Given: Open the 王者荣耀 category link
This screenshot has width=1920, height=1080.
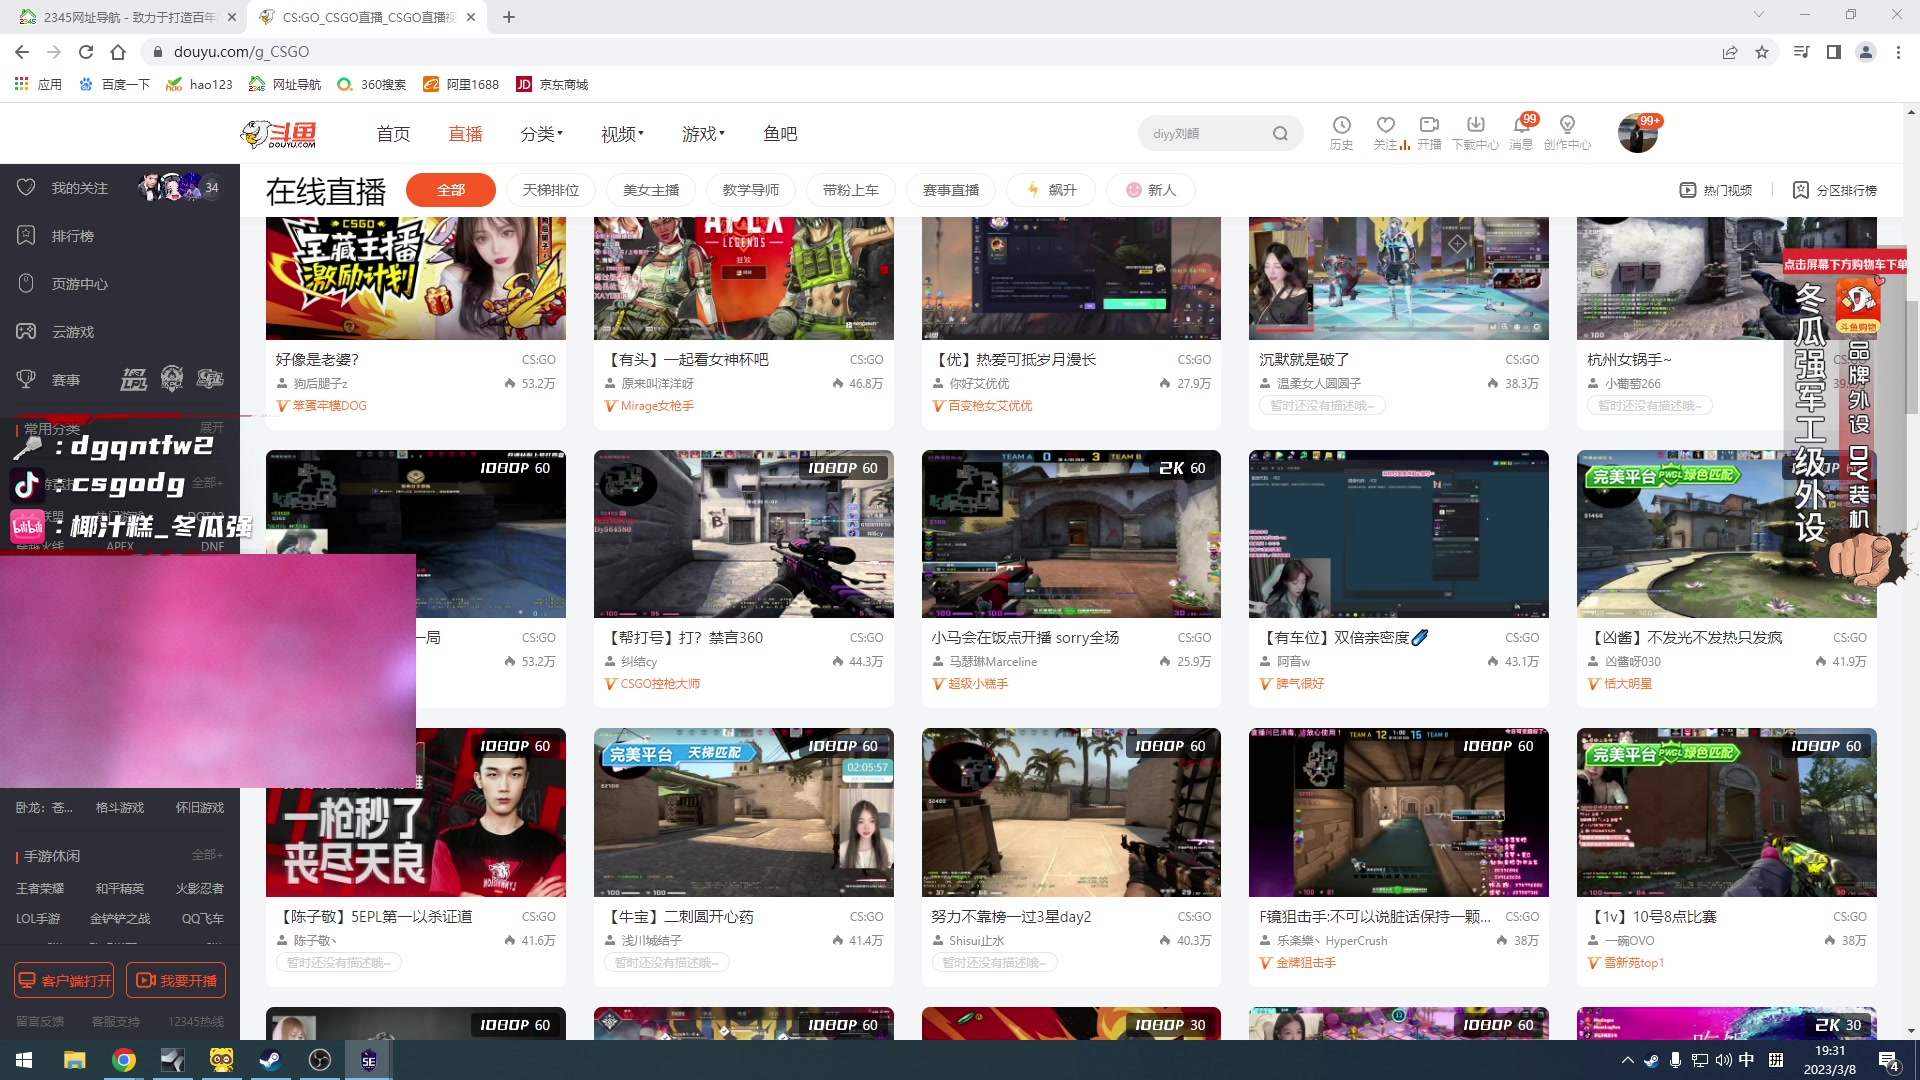Looking at the screenshot, I should click(40, 889).
